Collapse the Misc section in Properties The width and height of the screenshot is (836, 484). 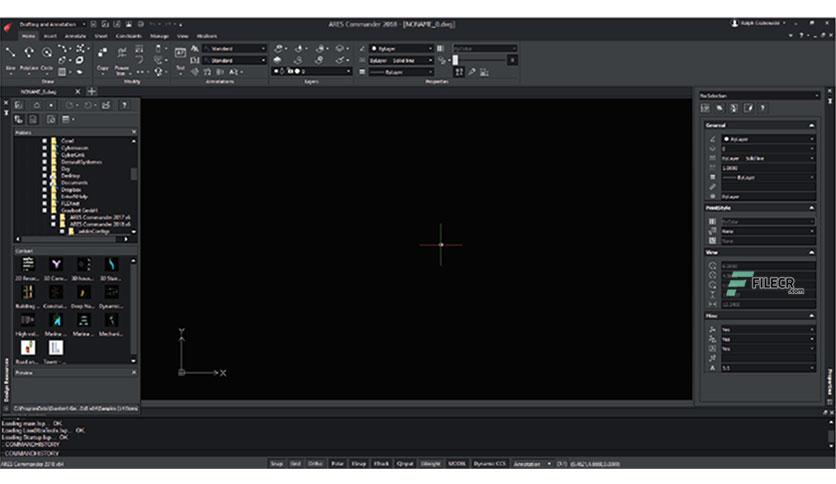(x=811, y=316)
